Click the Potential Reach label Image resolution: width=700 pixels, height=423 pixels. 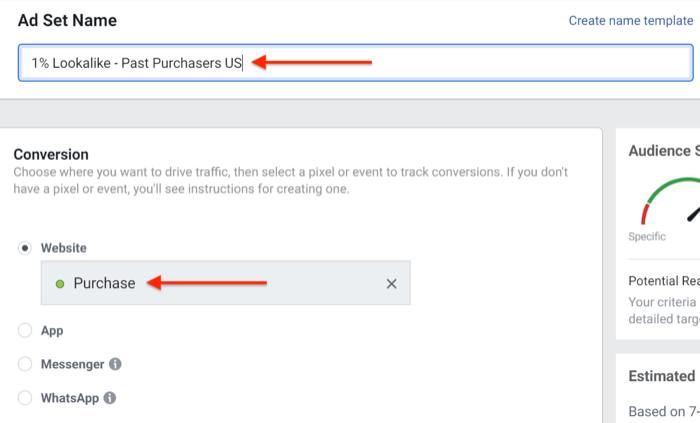663,281
